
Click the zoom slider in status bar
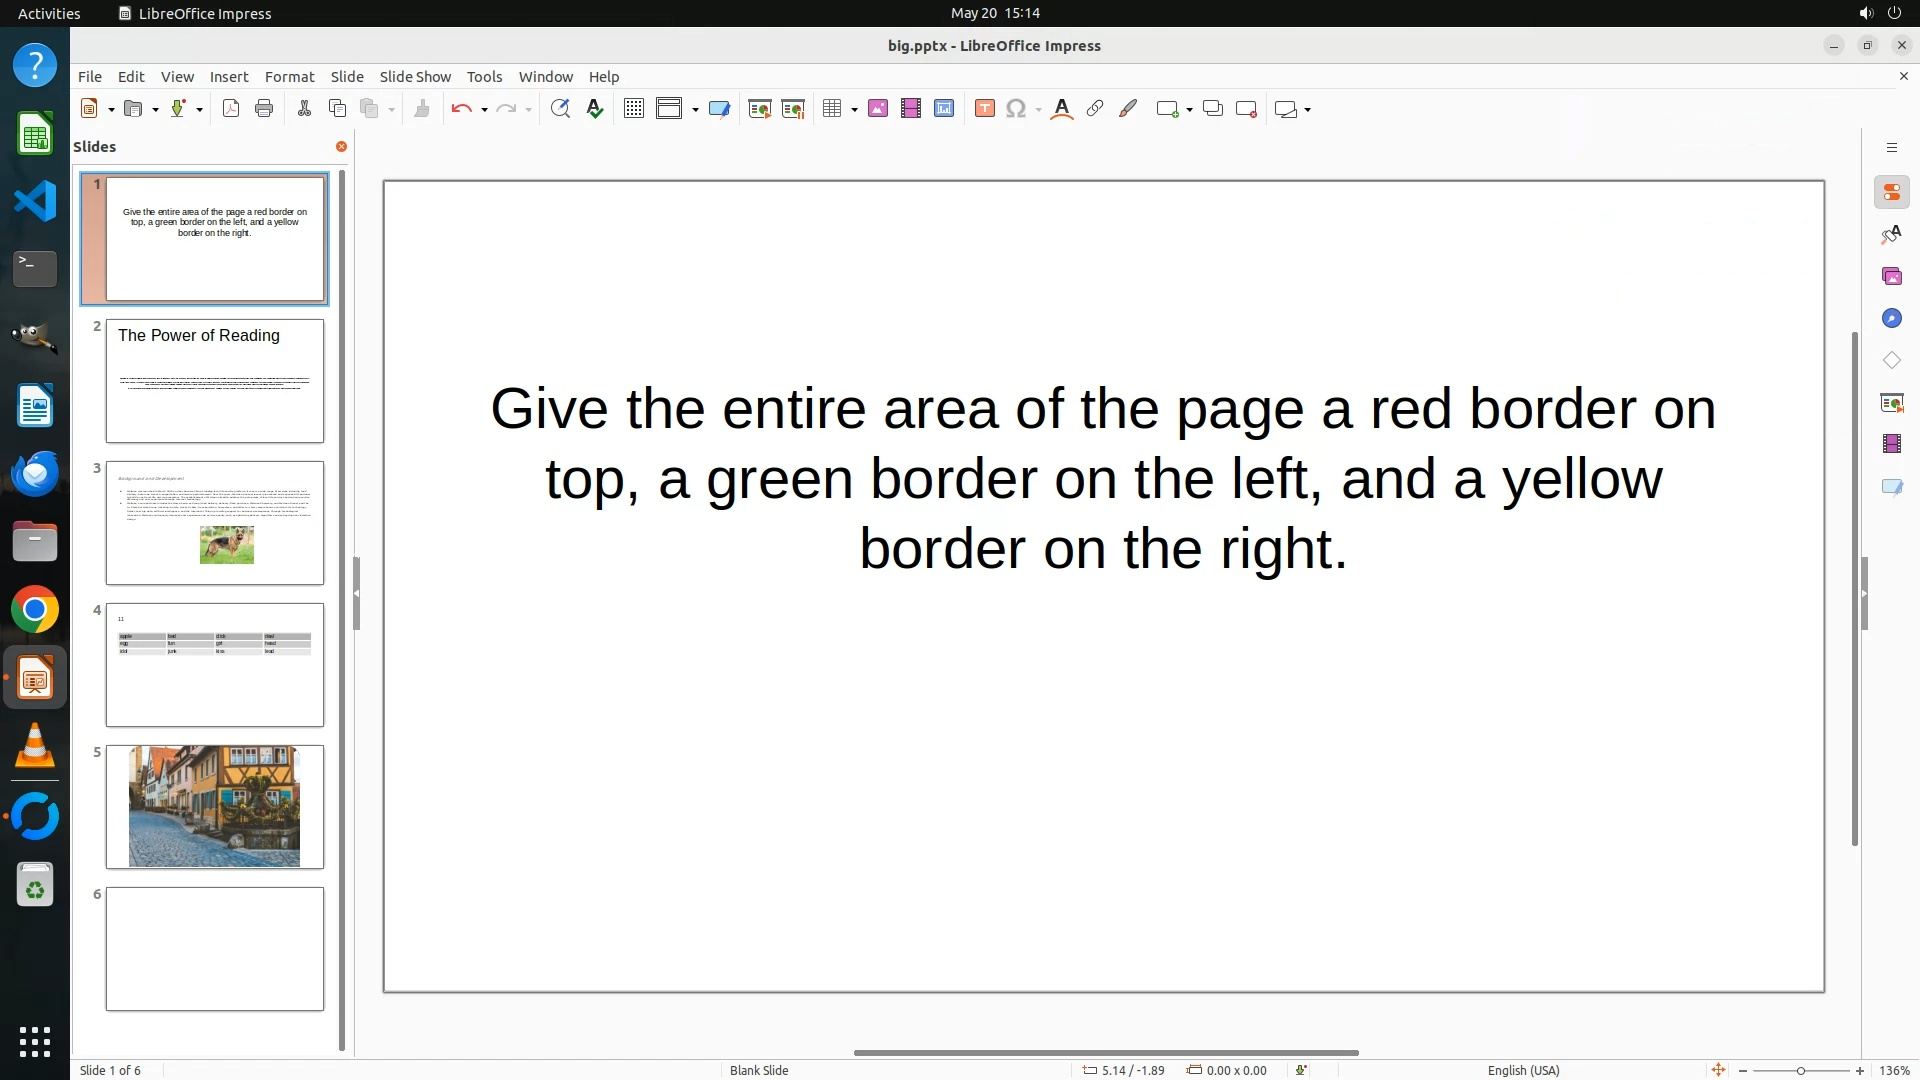coord(1800,1070)
